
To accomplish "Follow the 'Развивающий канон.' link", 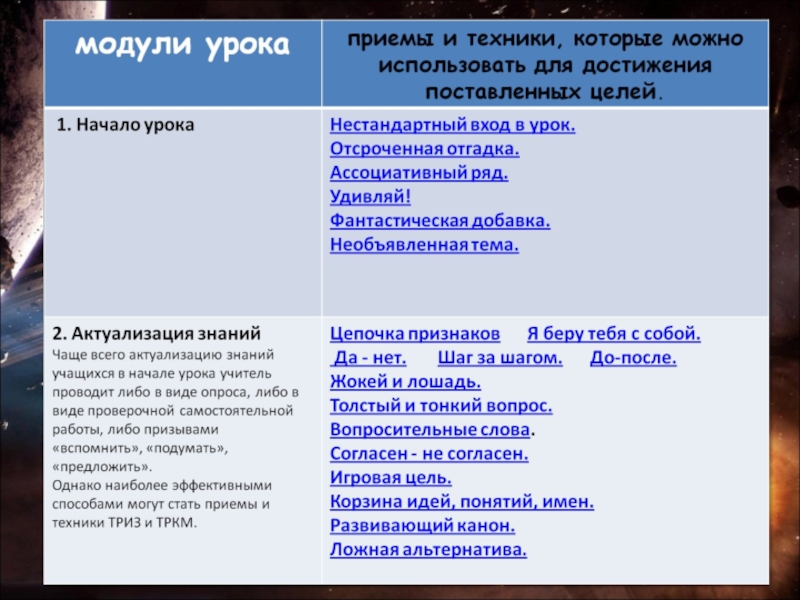I will click(422, 526).
